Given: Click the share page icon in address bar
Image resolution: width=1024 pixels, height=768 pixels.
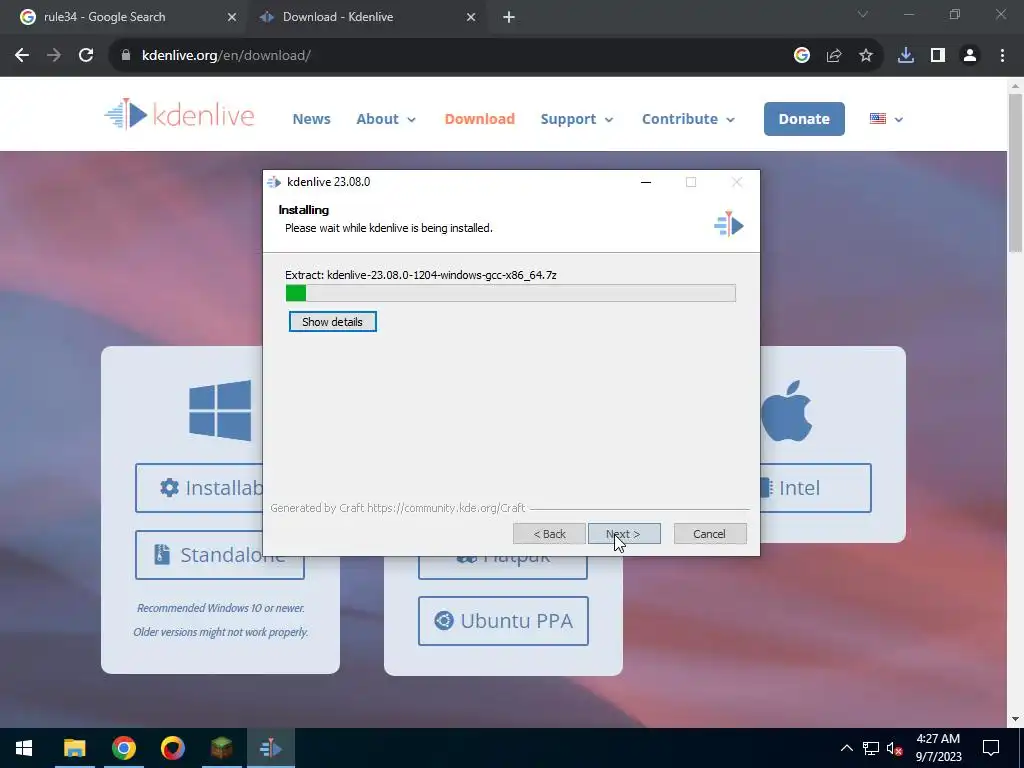Looking at the screenshot, I should 834,56.
